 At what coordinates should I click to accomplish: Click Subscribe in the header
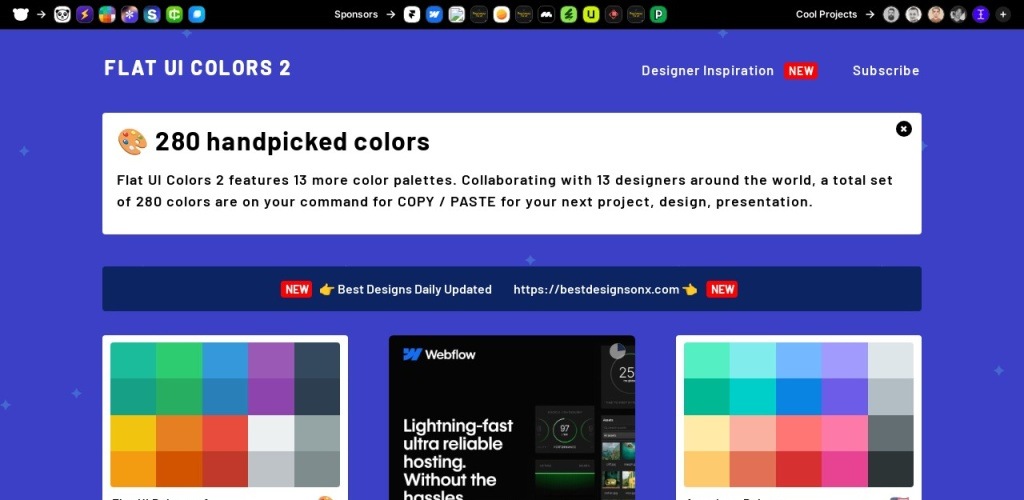(x=885, y=71)
